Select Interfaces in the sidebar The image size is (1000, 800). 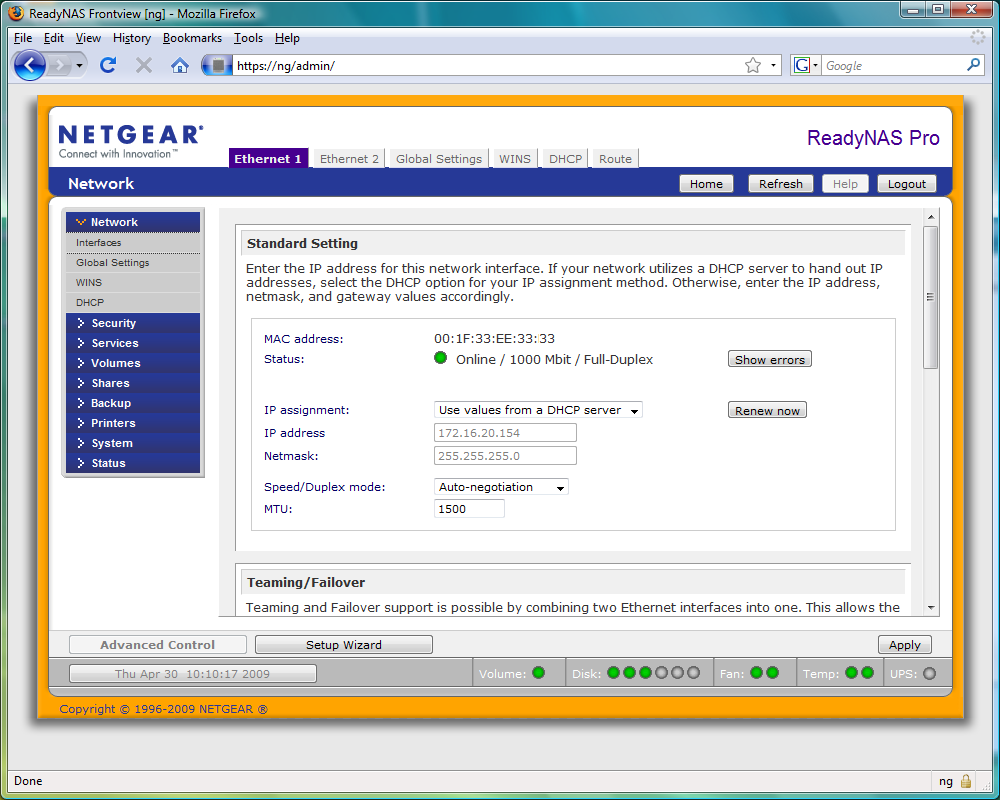click(x=133, y=243)
